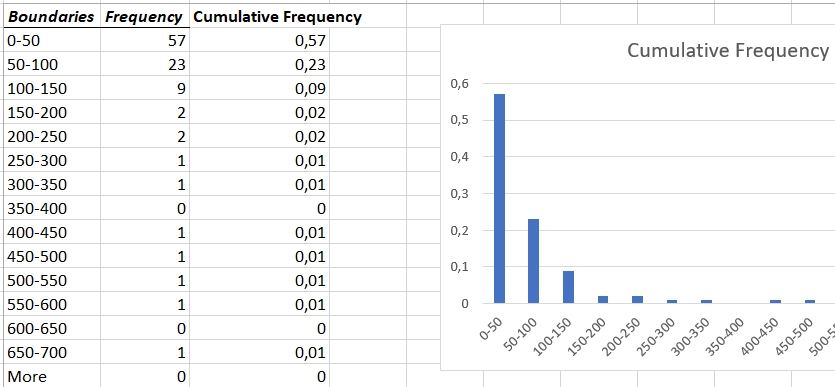Click the 100-150 bar in chart
The height and width of the screenshot is (387, 835).
point(568,287)
